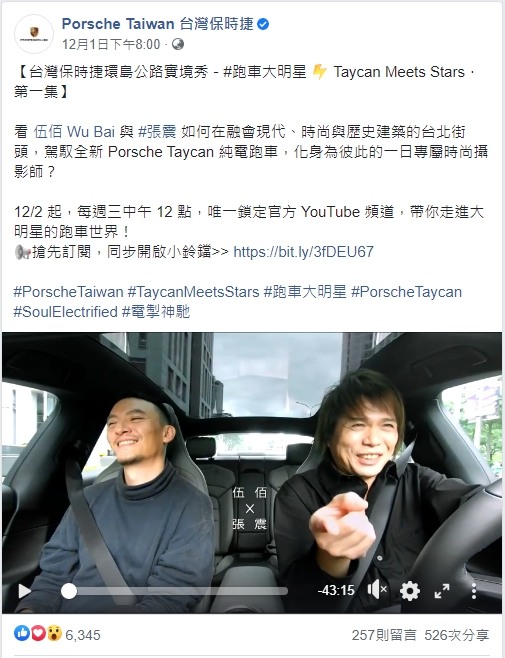Open Porsche Taiwan page name link
This screenshot has width=505, height=658.
tap(157, 24)
